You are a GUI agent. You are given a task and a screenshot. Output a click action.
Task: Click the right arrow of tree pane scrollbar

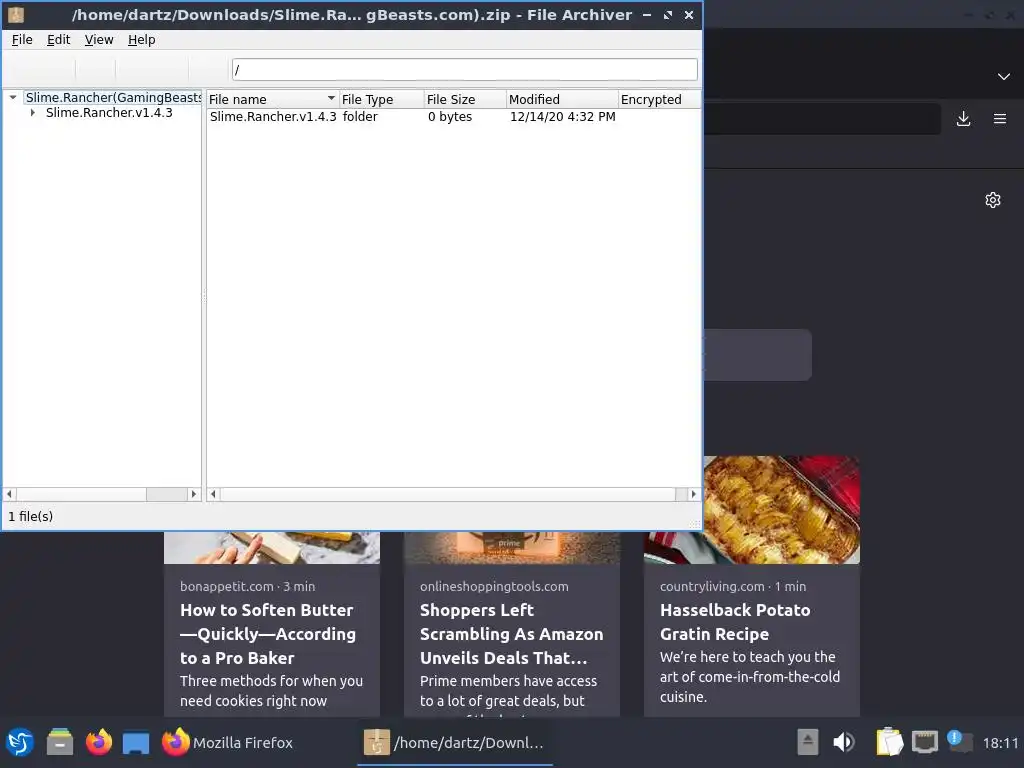point(193,494)
